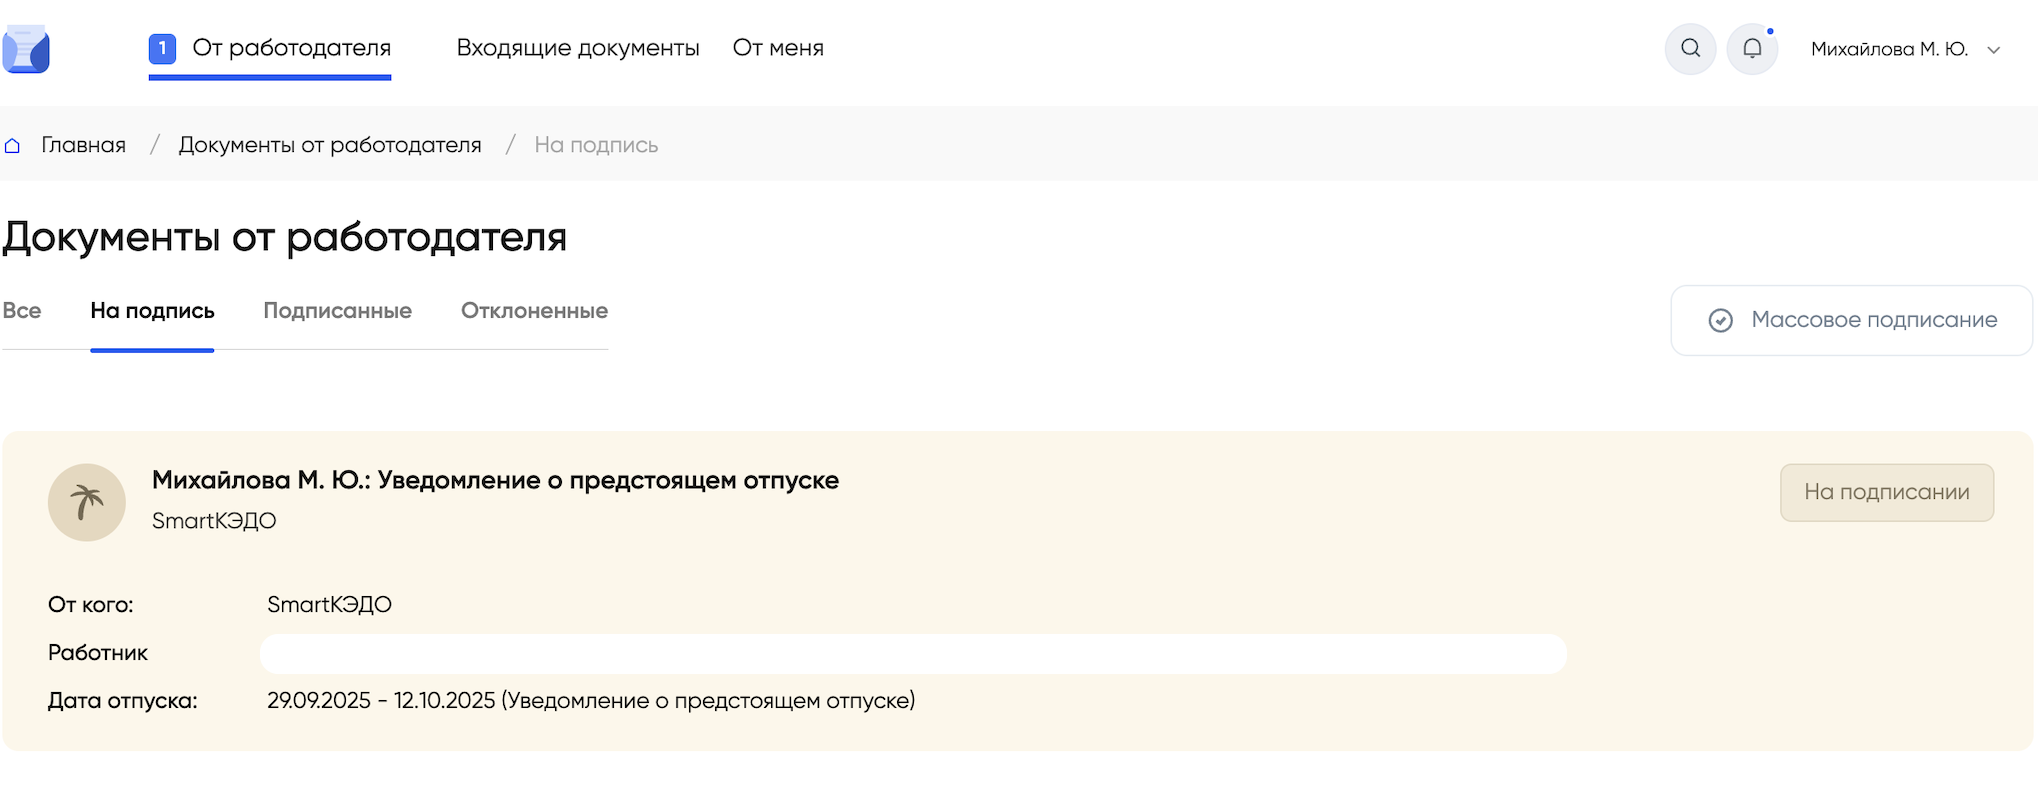
Task: Switch to the Подписанные tab
Action: click(x=337, y=311)
